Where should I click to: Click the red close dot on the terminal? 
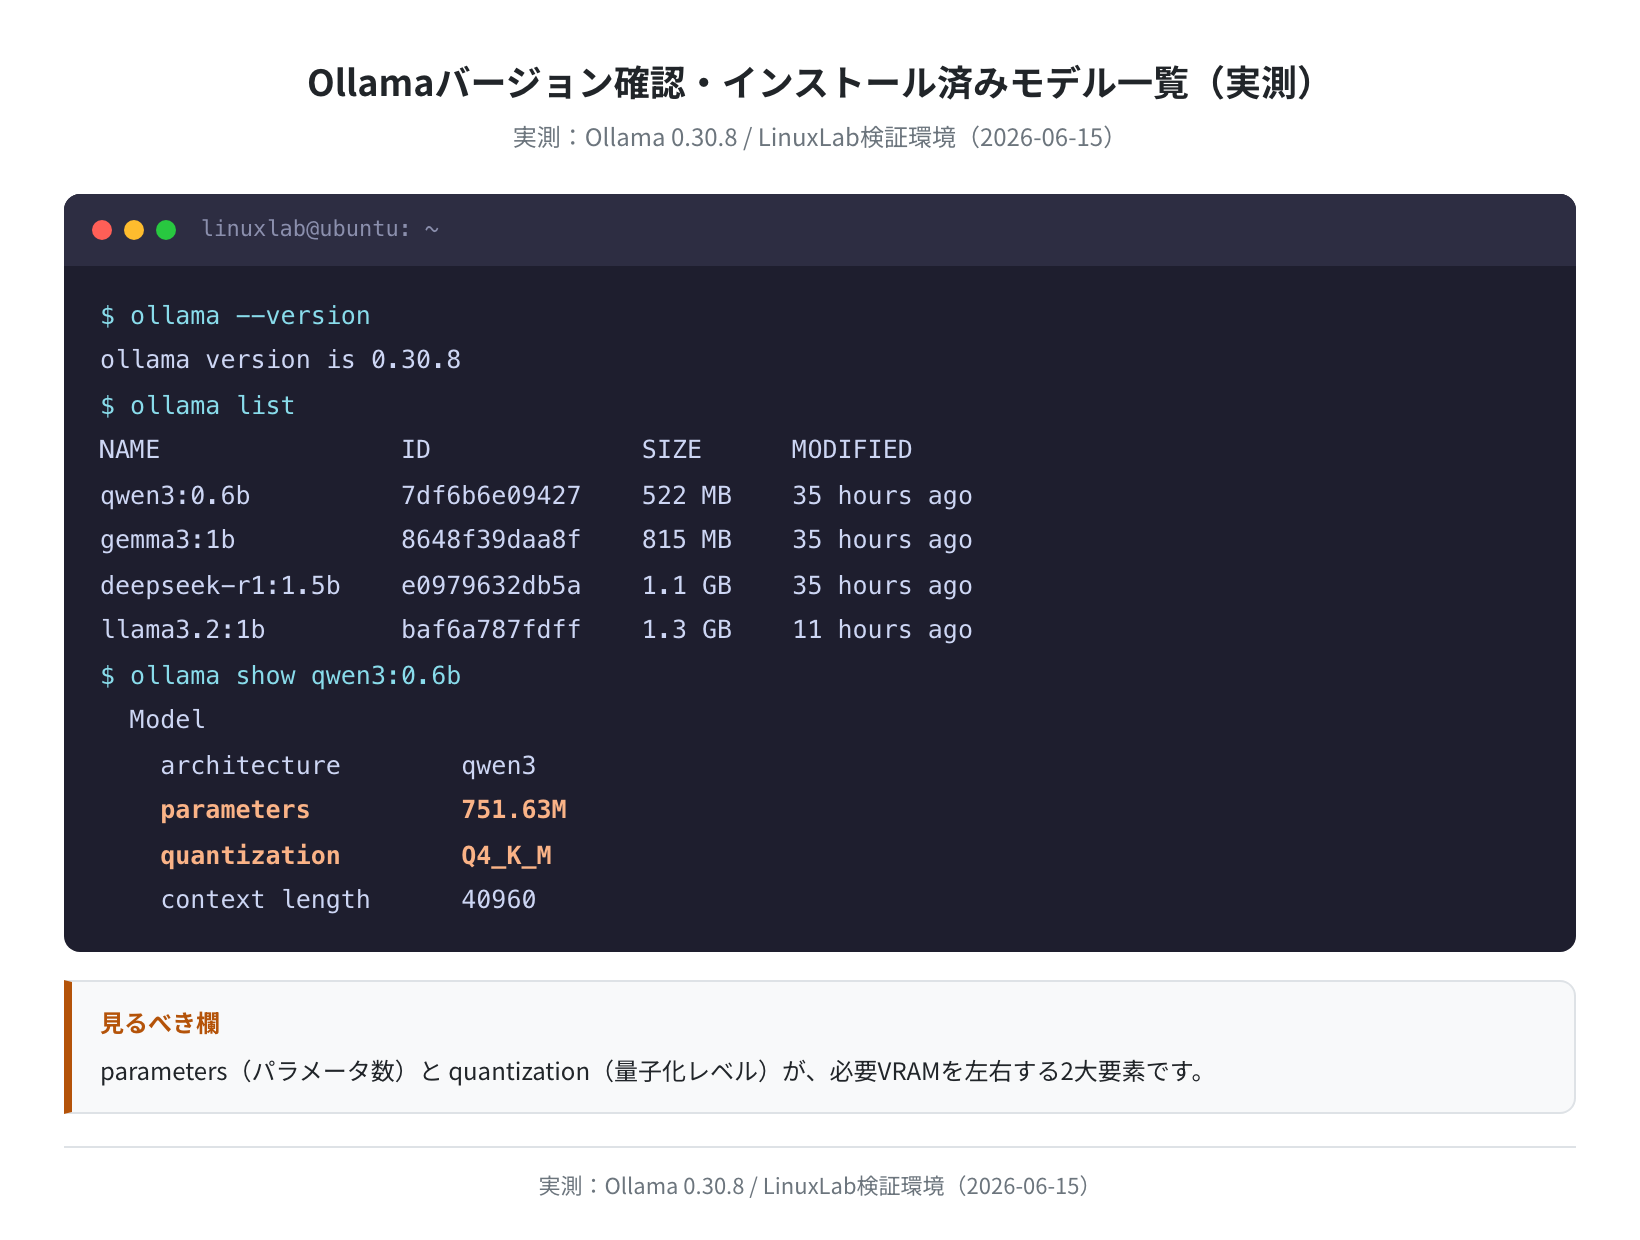pyautogui.click(x=102, y=230)
